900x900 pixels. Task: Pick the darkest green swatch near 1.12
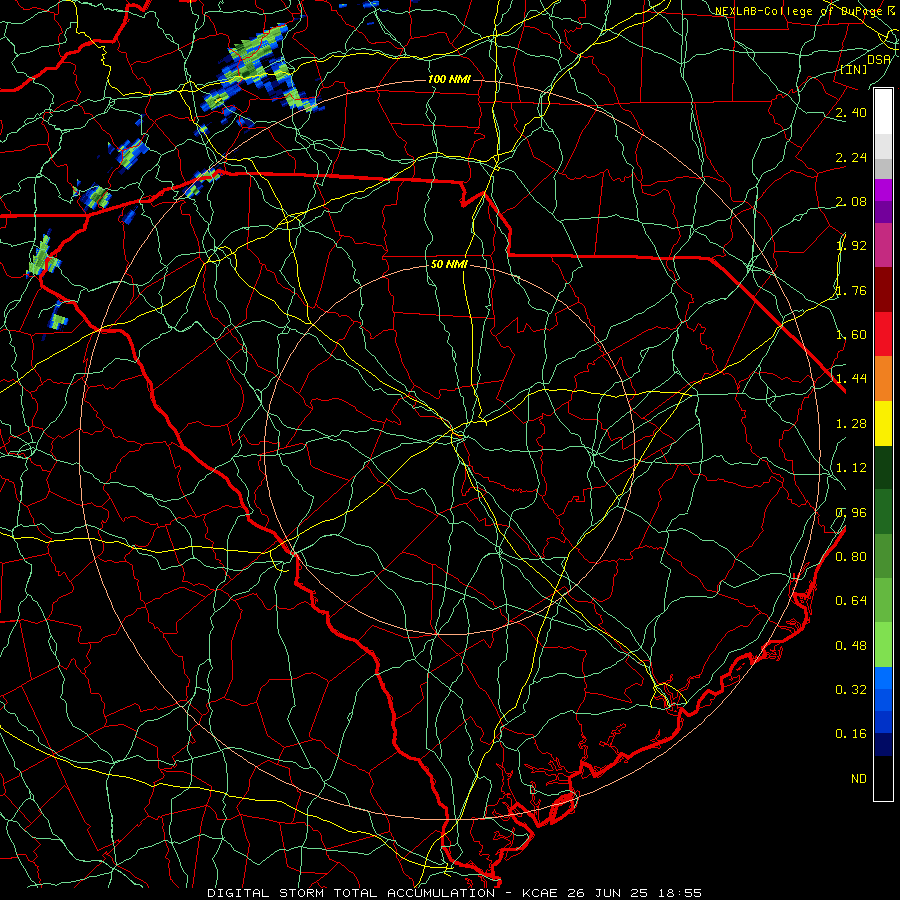click(883, 467)
